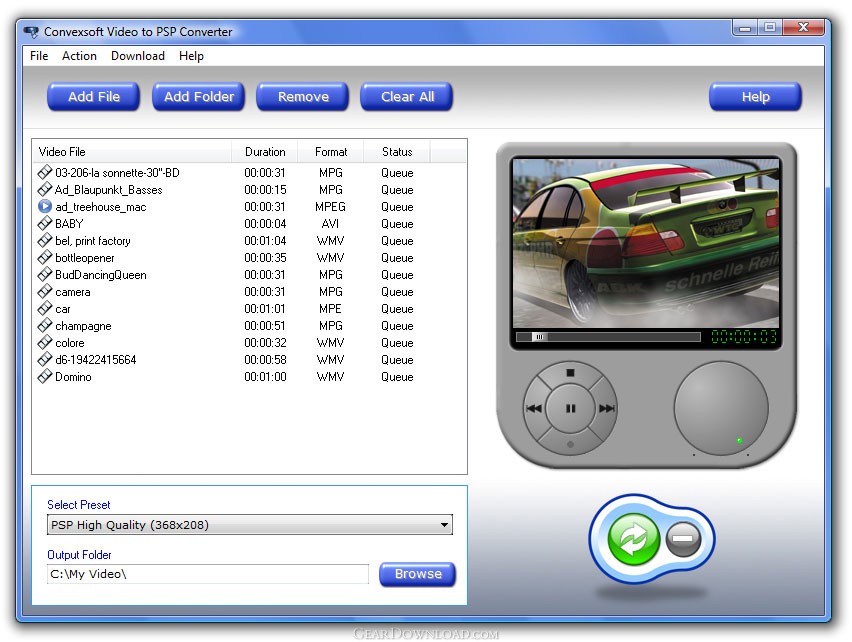This screenshot has width=852, height=642.
Task: Click the green convert start icon
Action: (x=633, y=539)
